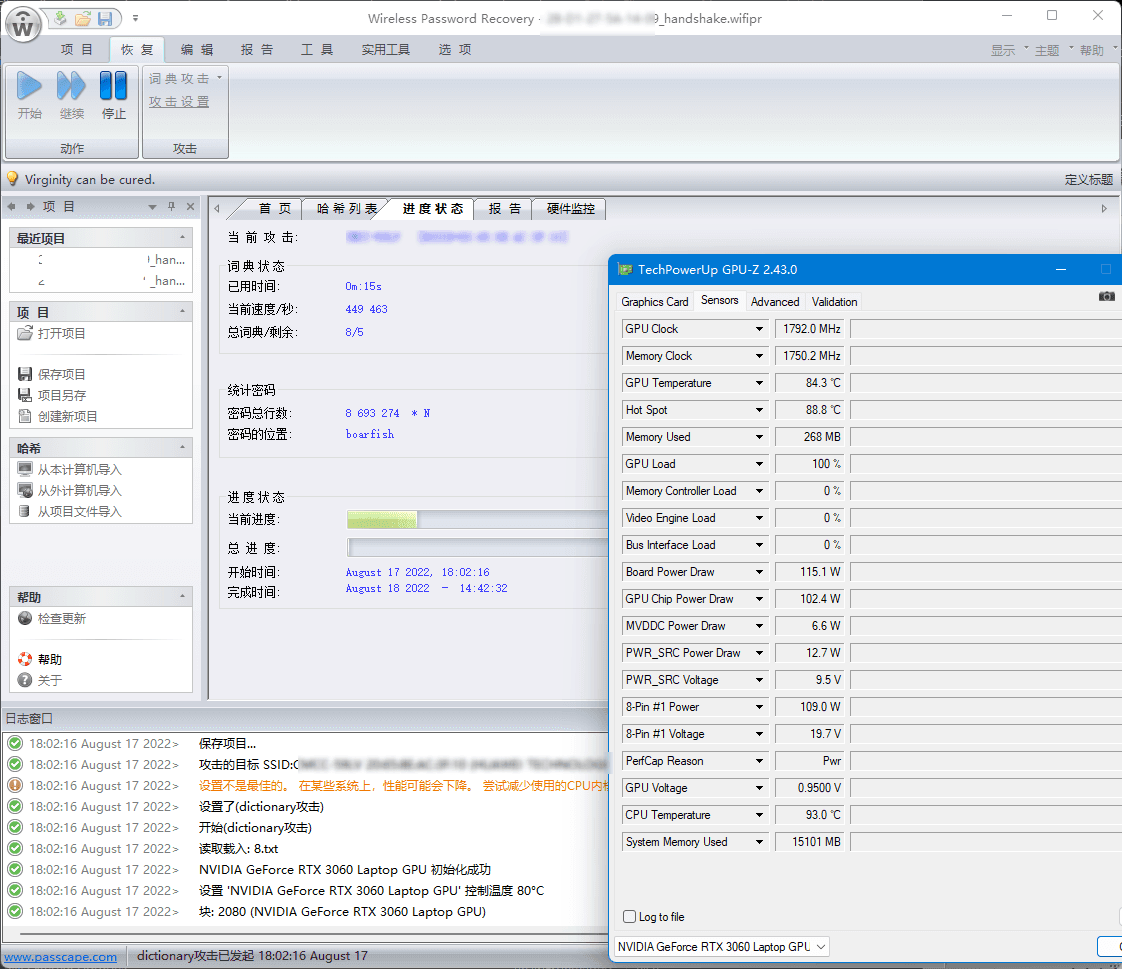The height and width of the screenshot is (969, 1122).
Task: Minimize the GPU-Z window
Action: tap(1061, 269)
